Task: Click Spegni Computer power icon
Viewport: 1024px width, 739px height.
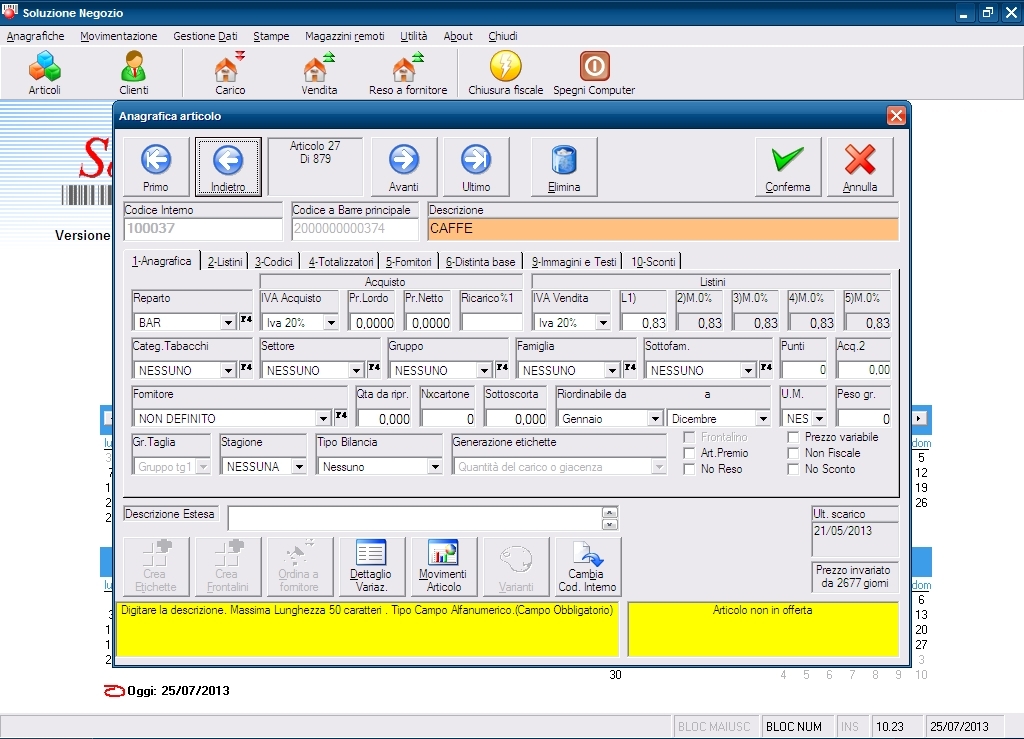Action: click(x=594, y=72)
